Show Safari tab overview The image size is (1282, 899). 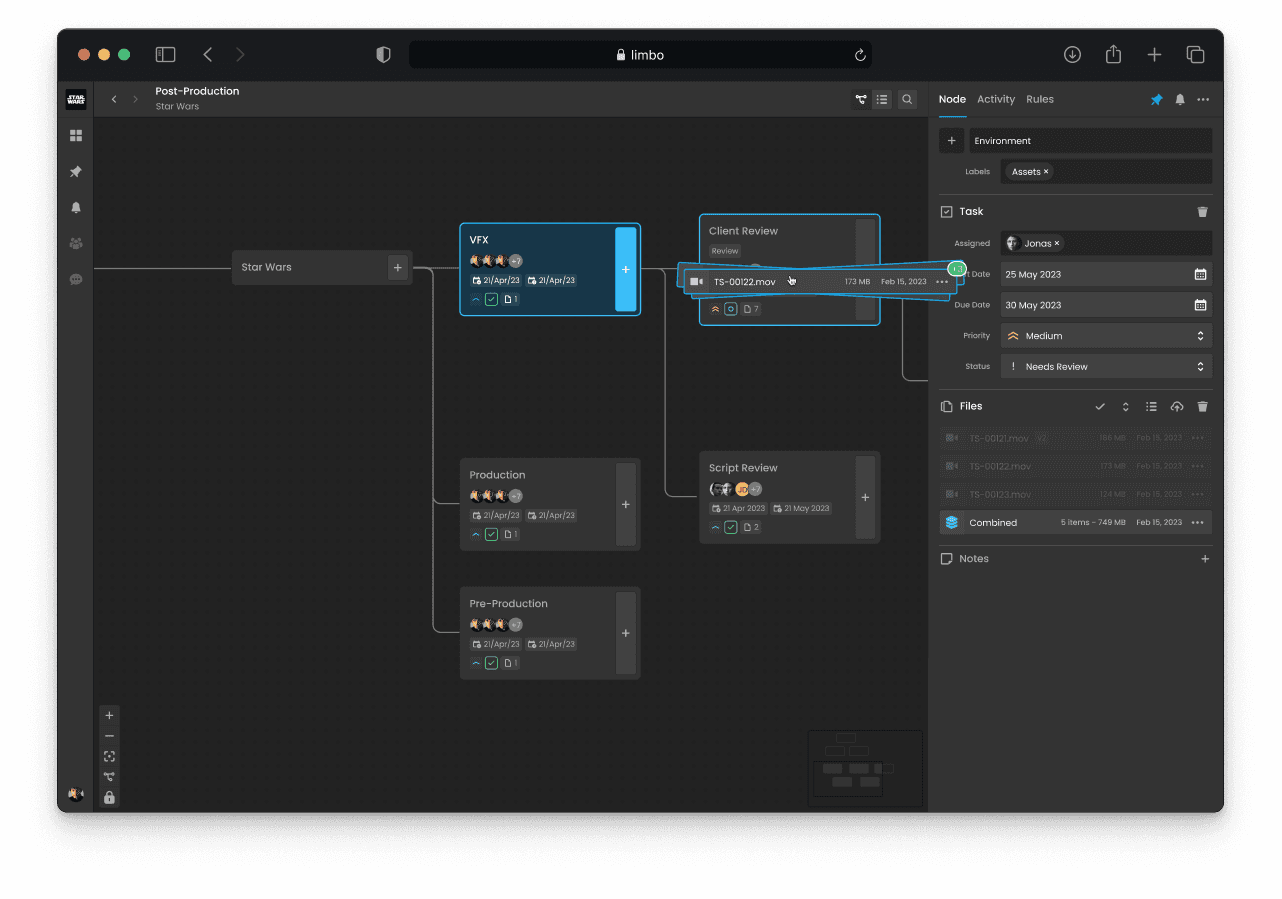coord(1195,55)
